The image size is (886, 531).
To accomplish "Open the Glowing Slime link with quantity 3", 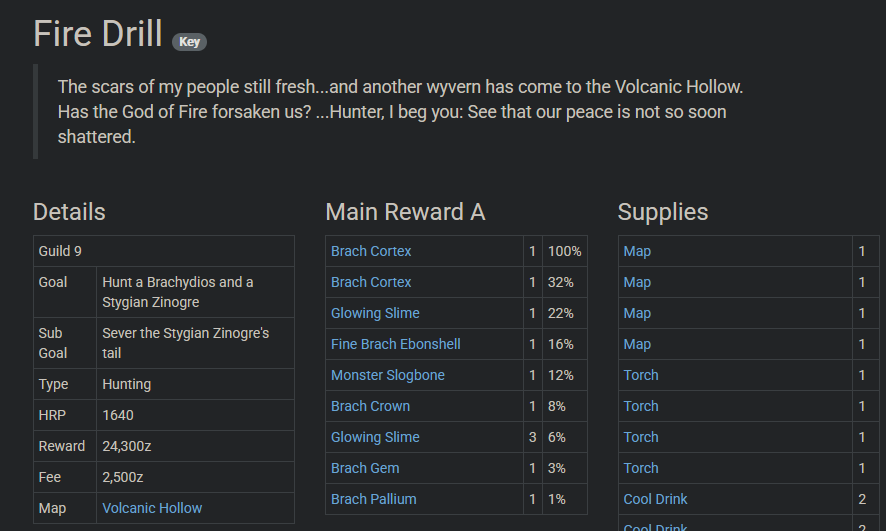I will (375, 437).
